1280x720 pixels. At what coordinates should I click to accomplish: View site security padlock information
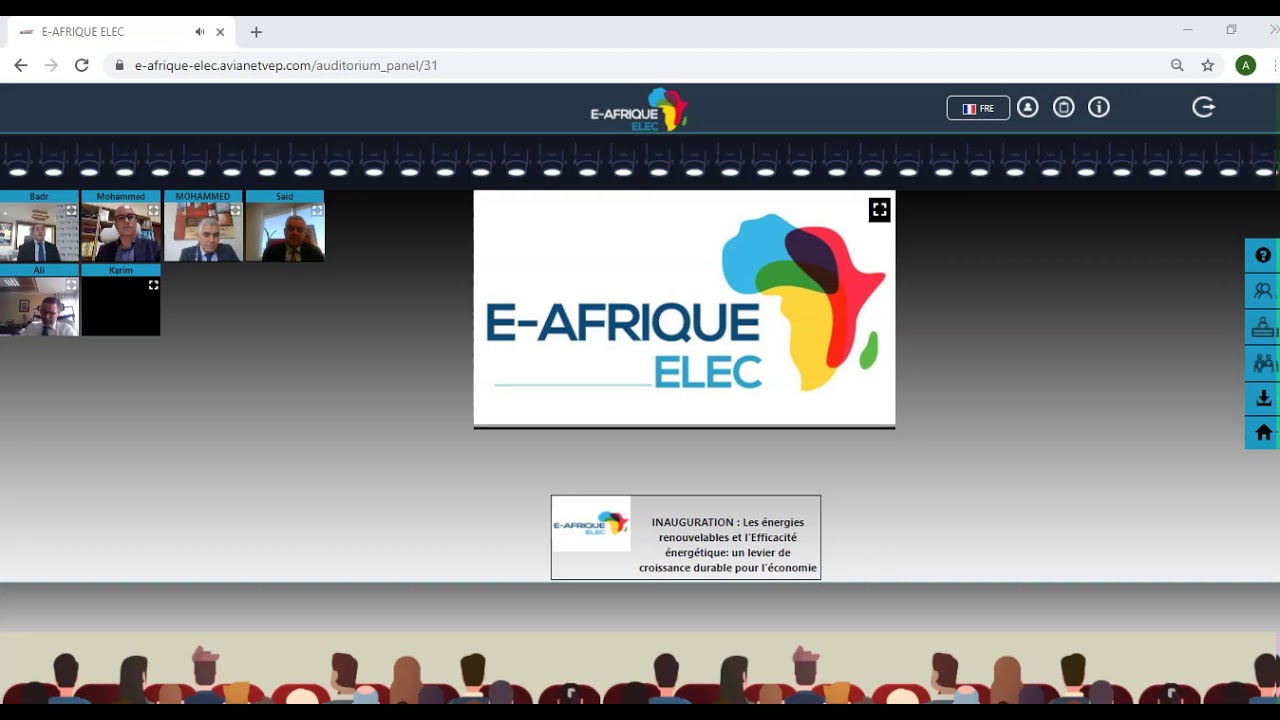click(x=119, y=65)
